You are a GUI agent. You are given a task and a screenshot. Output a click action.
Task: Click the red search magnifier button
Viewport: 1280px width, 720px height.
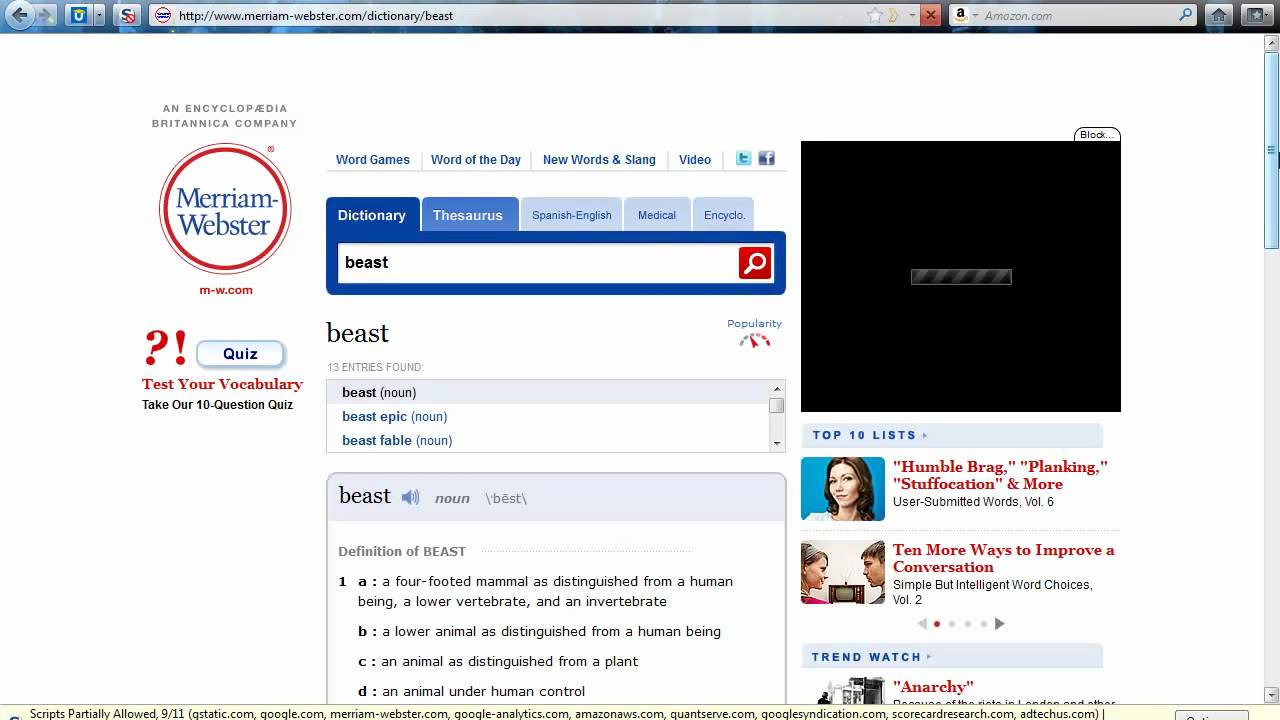755,263
